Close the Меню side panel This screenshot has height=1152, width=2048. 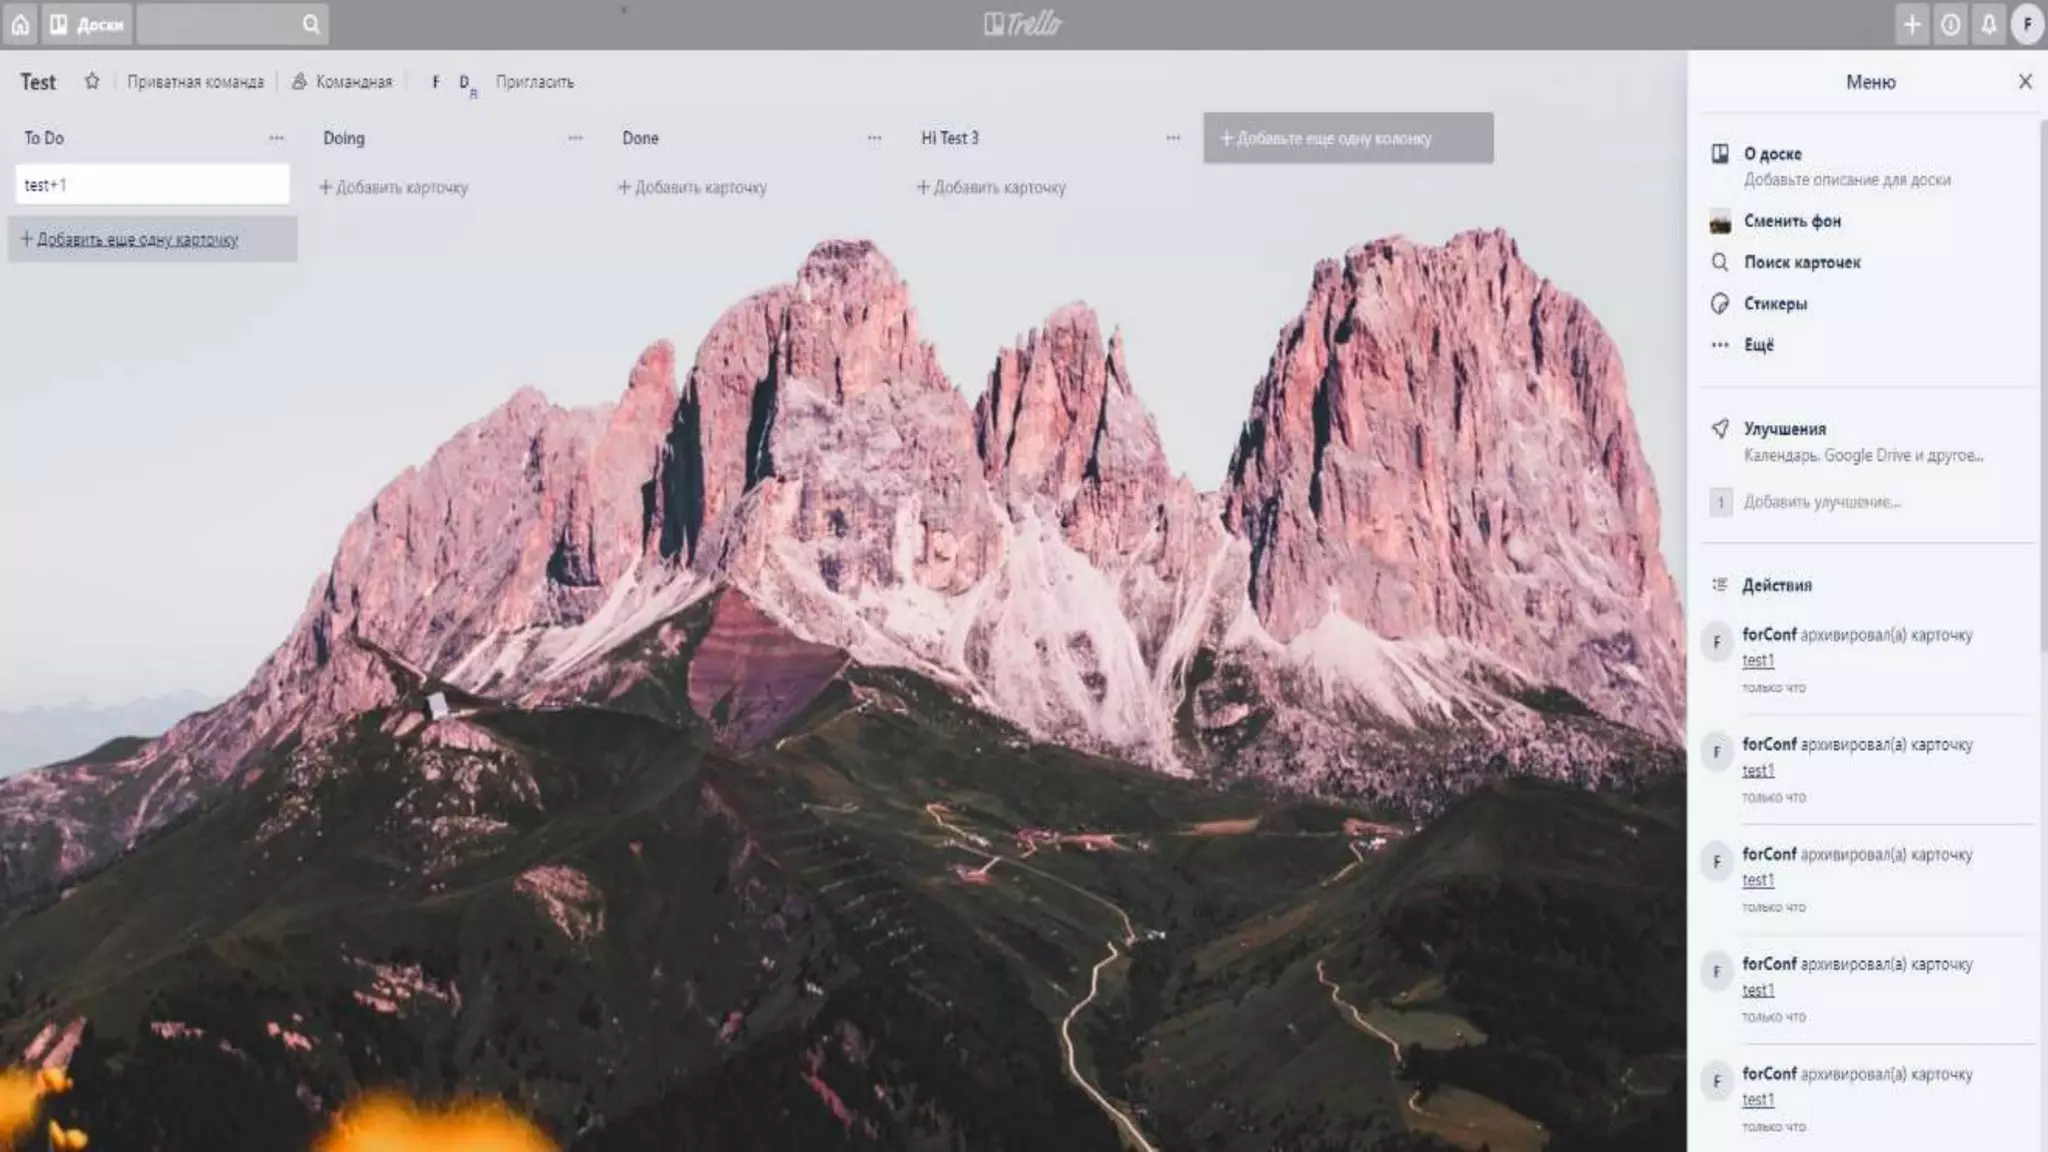[x=2025, y=82]
